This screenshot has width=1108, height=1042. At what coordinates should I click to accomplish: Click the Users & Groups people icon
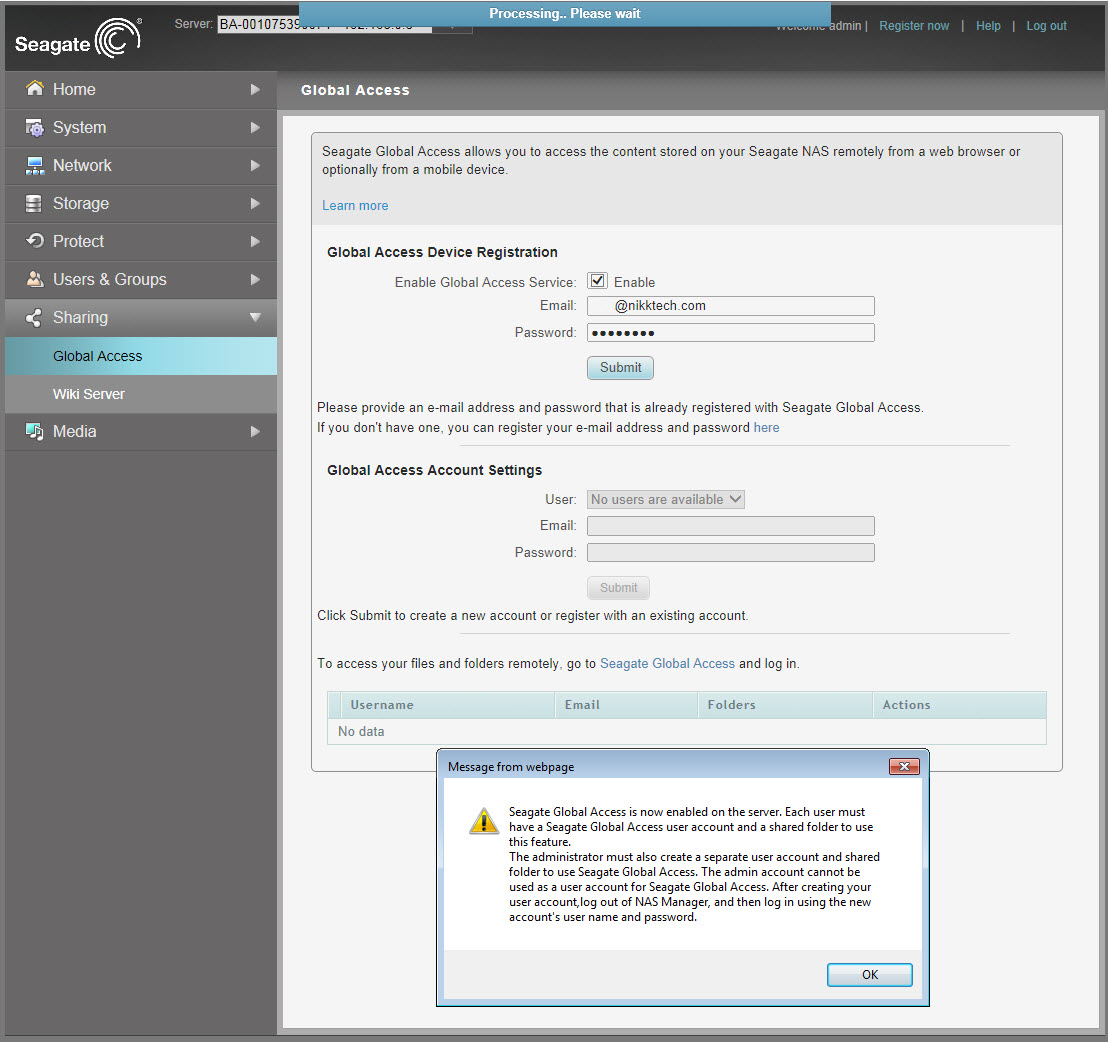35,279
